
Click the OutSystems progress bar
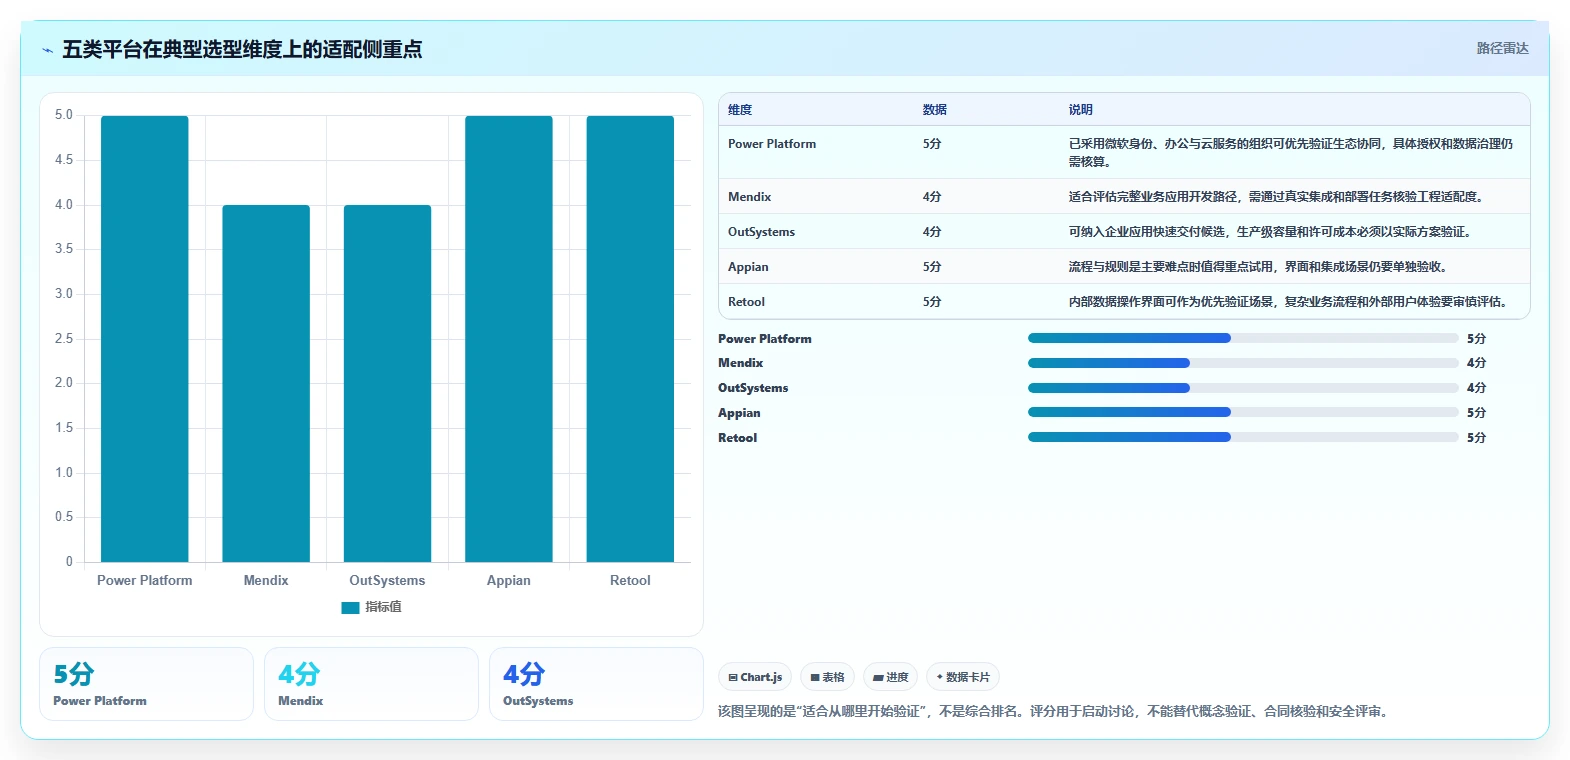pyautogui.click(x=1243, y=388)
